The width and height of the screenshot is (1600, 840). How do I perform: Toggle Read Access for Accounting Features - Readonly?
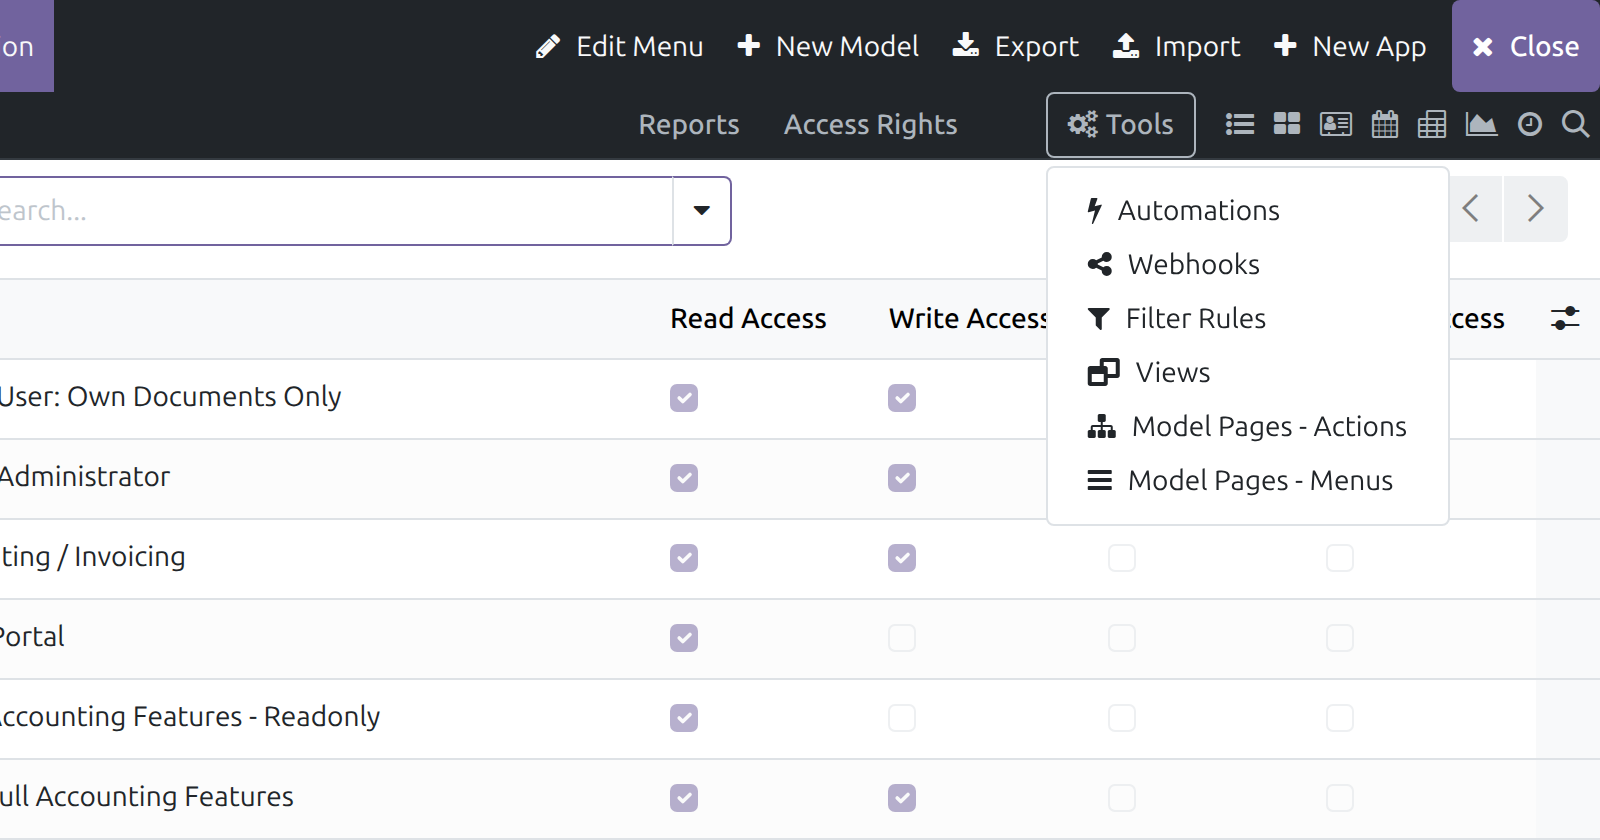click(684, 718)
